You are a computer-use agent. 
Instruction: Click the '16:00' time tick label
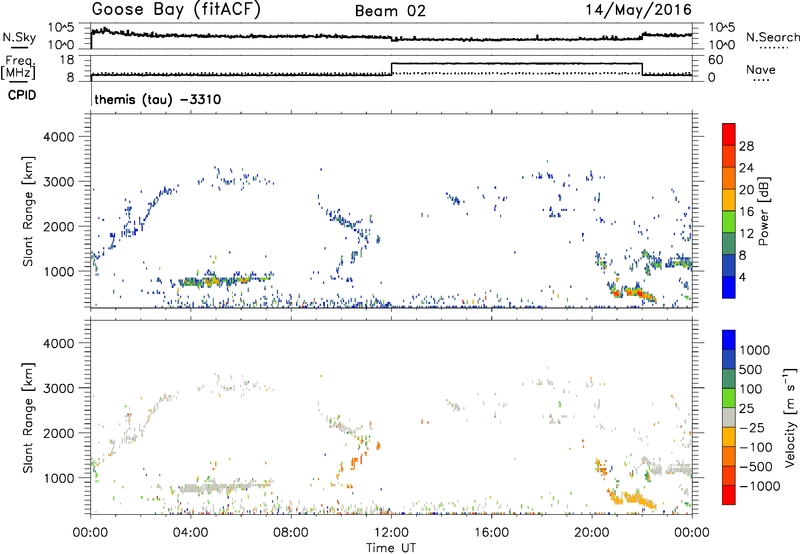click(491, 533)
